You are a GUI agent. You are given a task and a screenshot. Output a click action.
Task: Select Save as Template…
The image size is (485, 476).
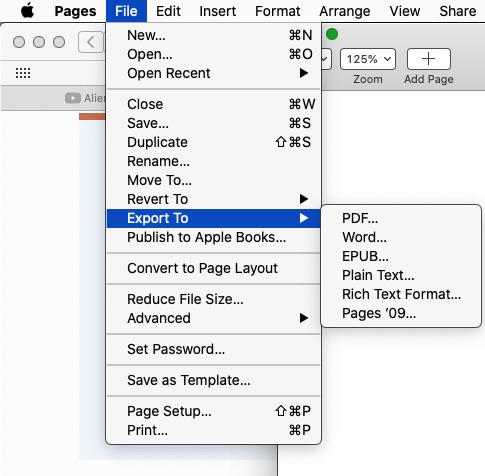(213, 380)
